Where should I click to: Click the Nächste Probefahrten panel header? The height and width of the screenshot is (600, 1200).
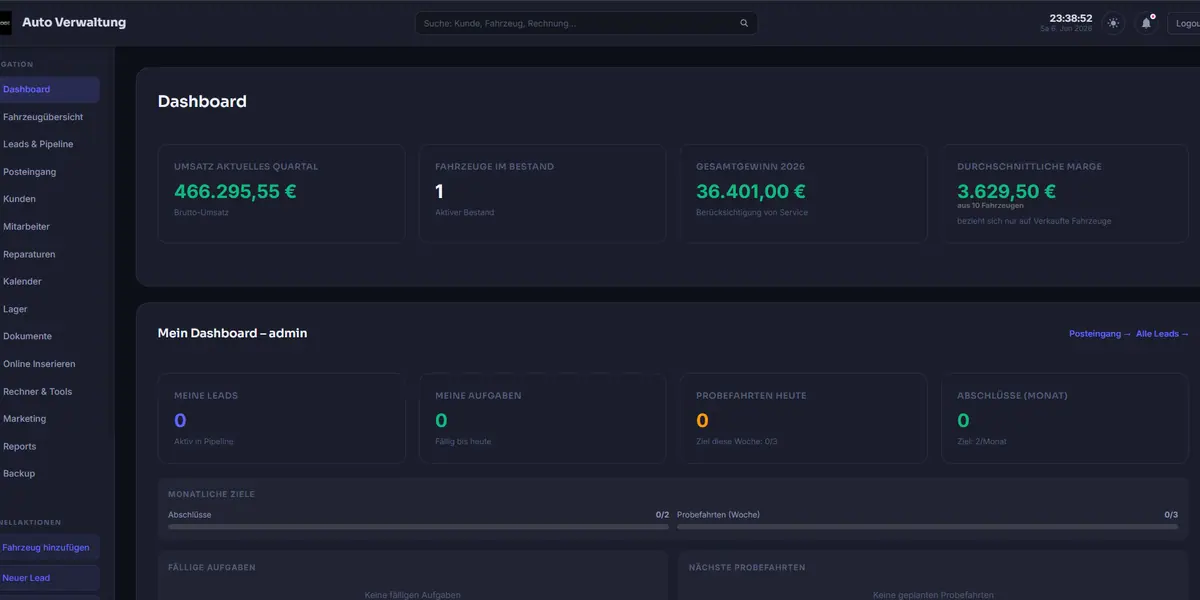(747, 567)
